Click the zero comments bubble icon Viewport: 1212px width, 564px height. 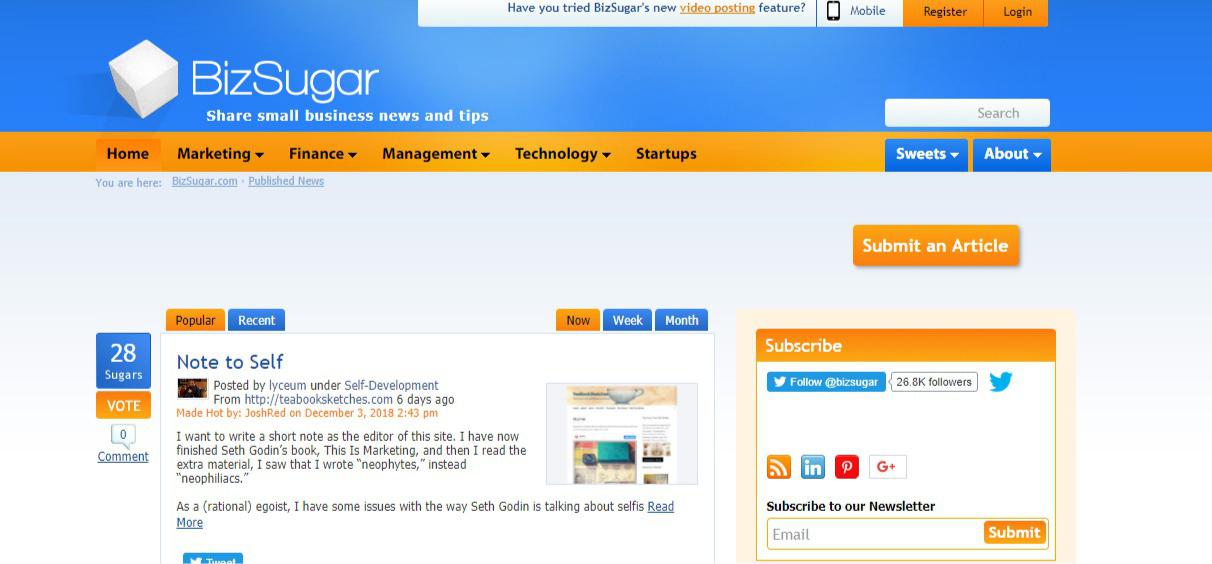pyautogui.click(x=123, y=436)
